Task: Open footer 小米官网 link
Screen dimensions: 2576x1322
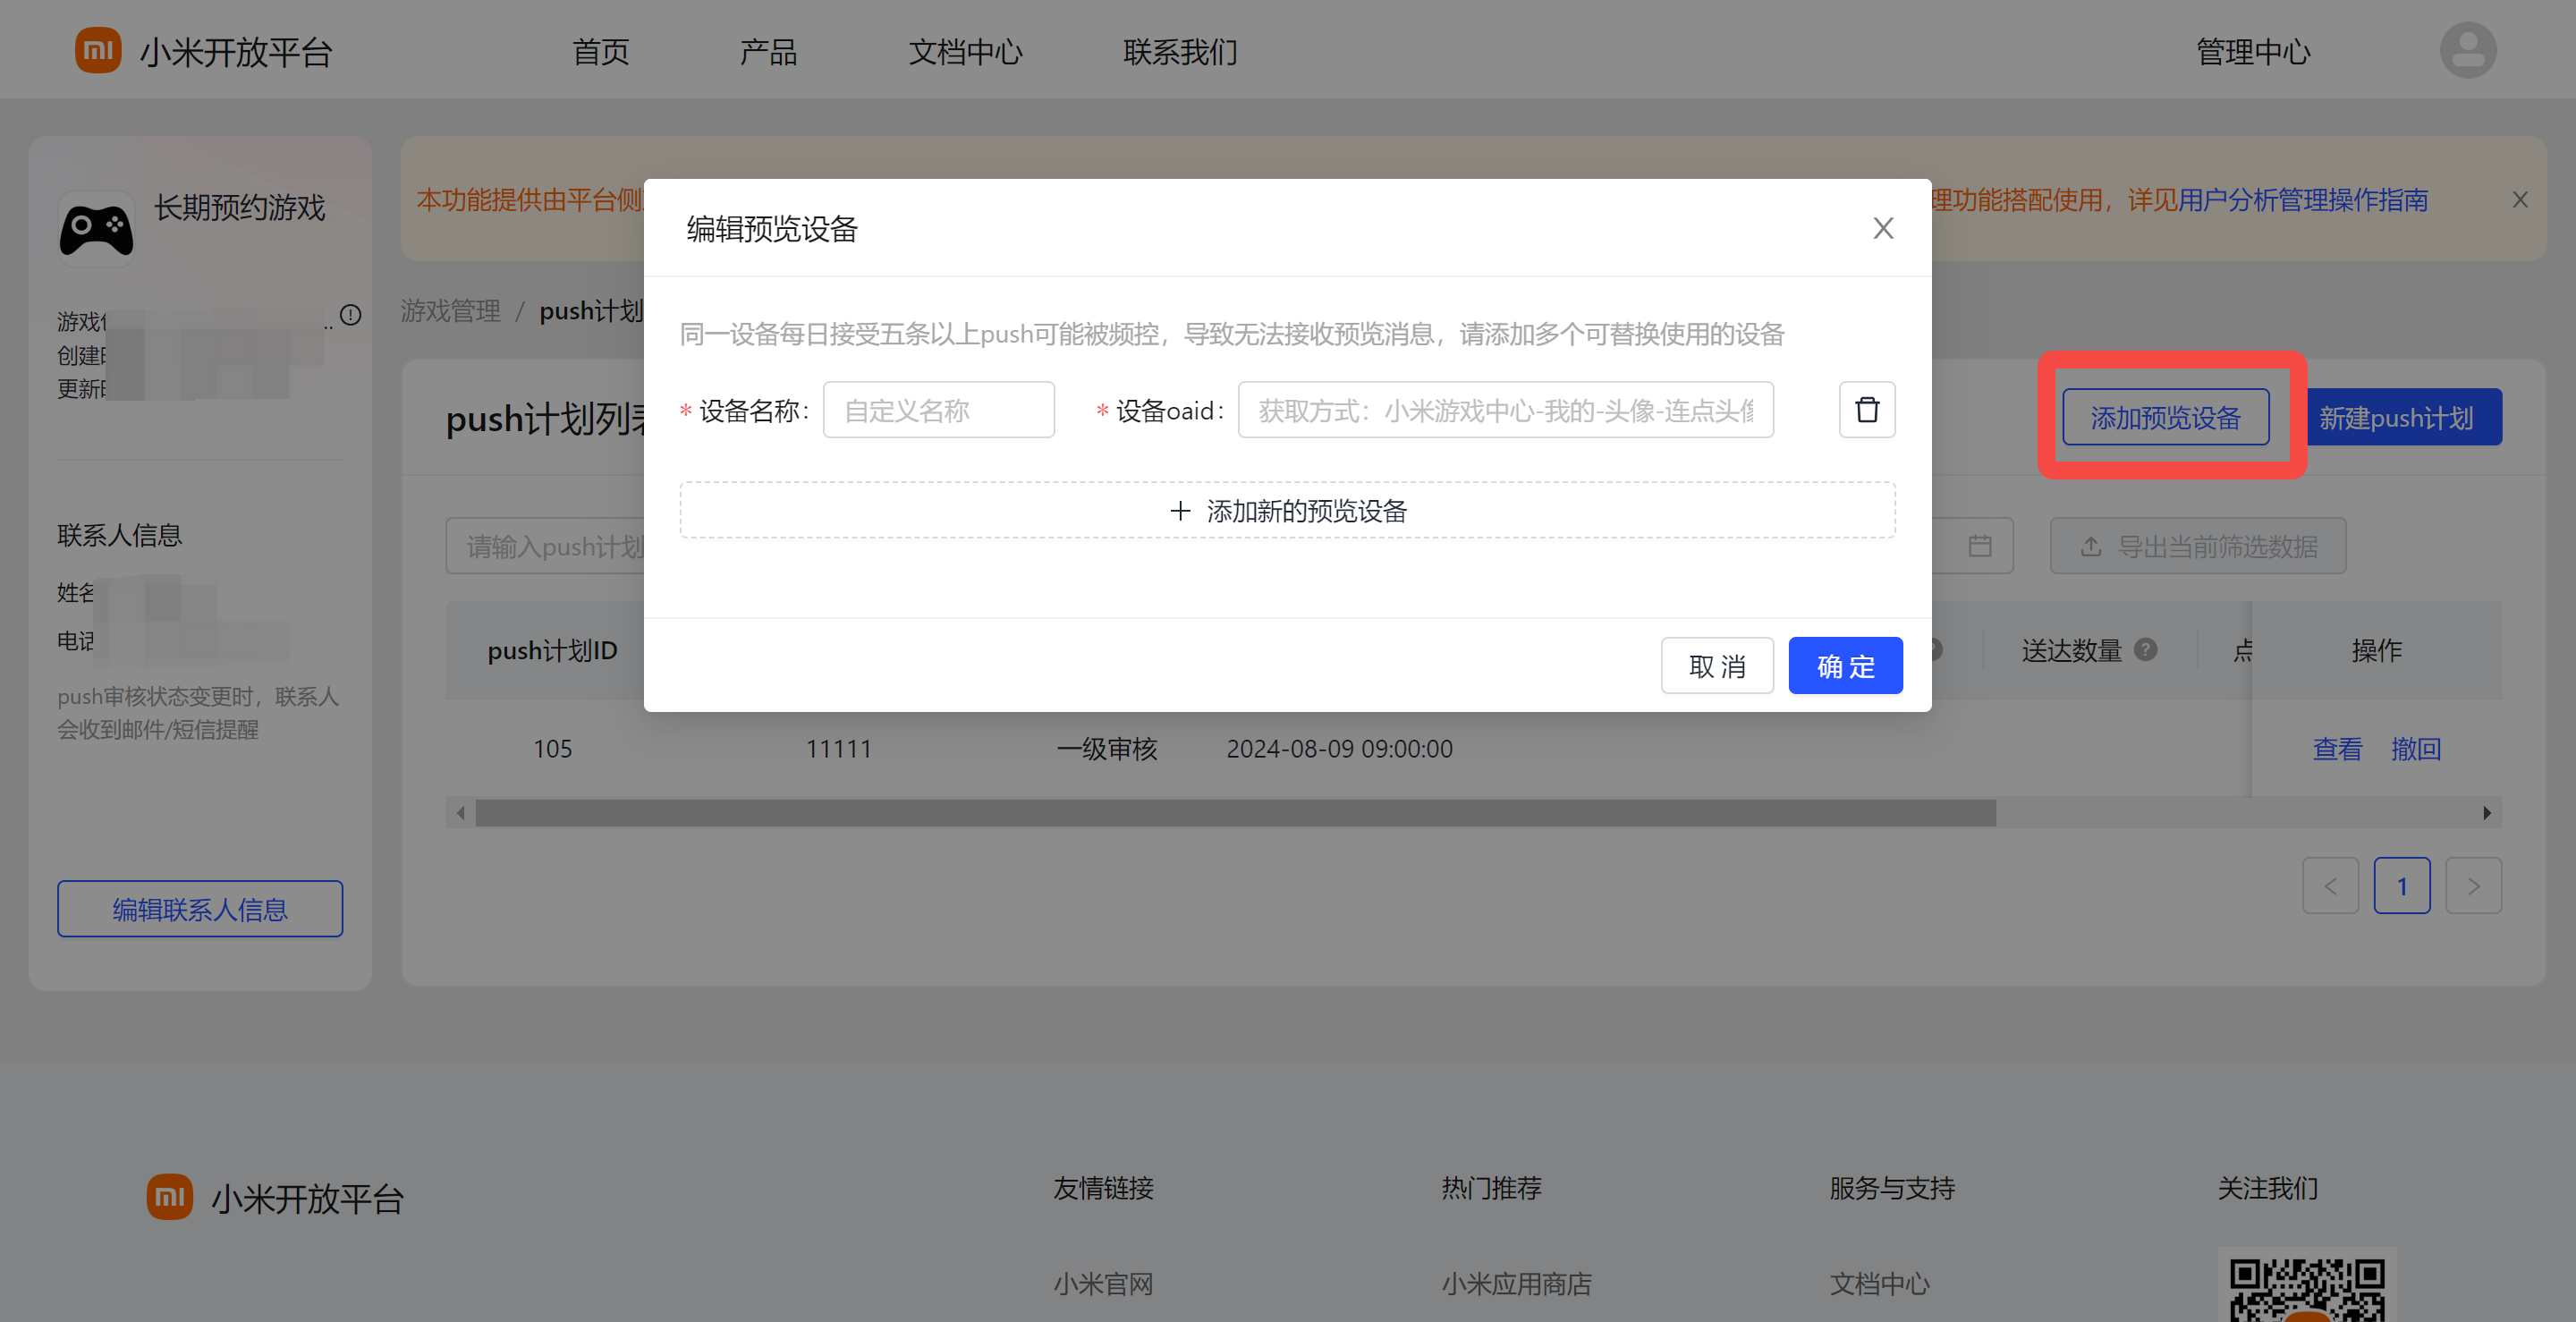Action: [1102, 1283]
